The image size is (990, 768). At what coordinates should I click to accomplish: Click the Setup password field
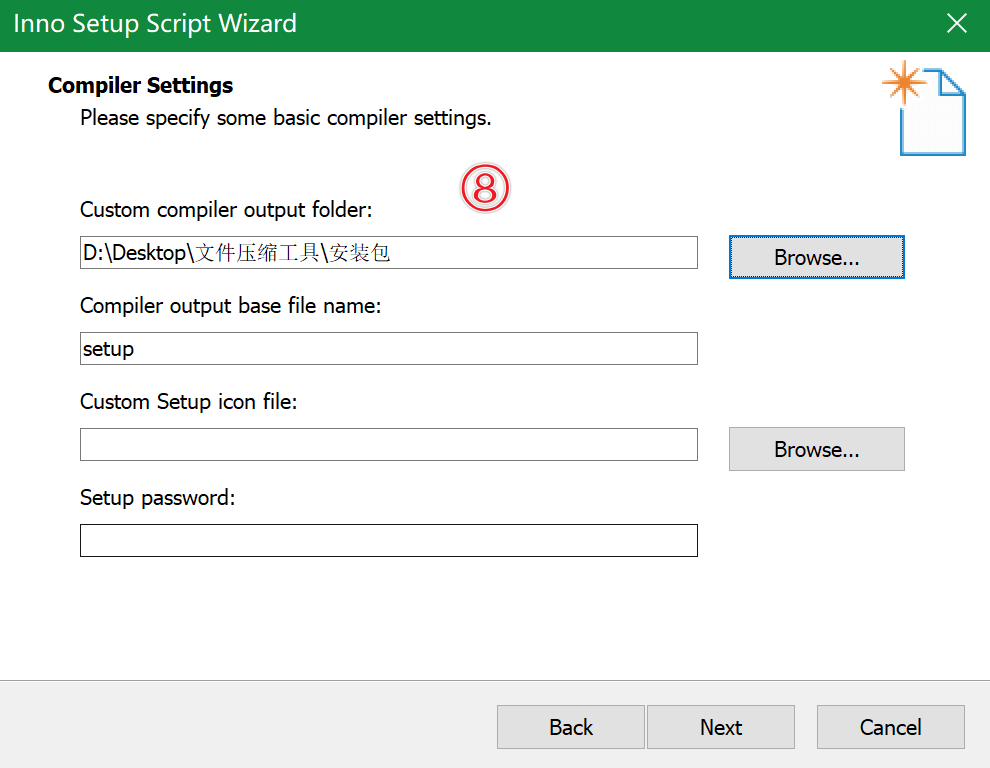tap(389, 541)
